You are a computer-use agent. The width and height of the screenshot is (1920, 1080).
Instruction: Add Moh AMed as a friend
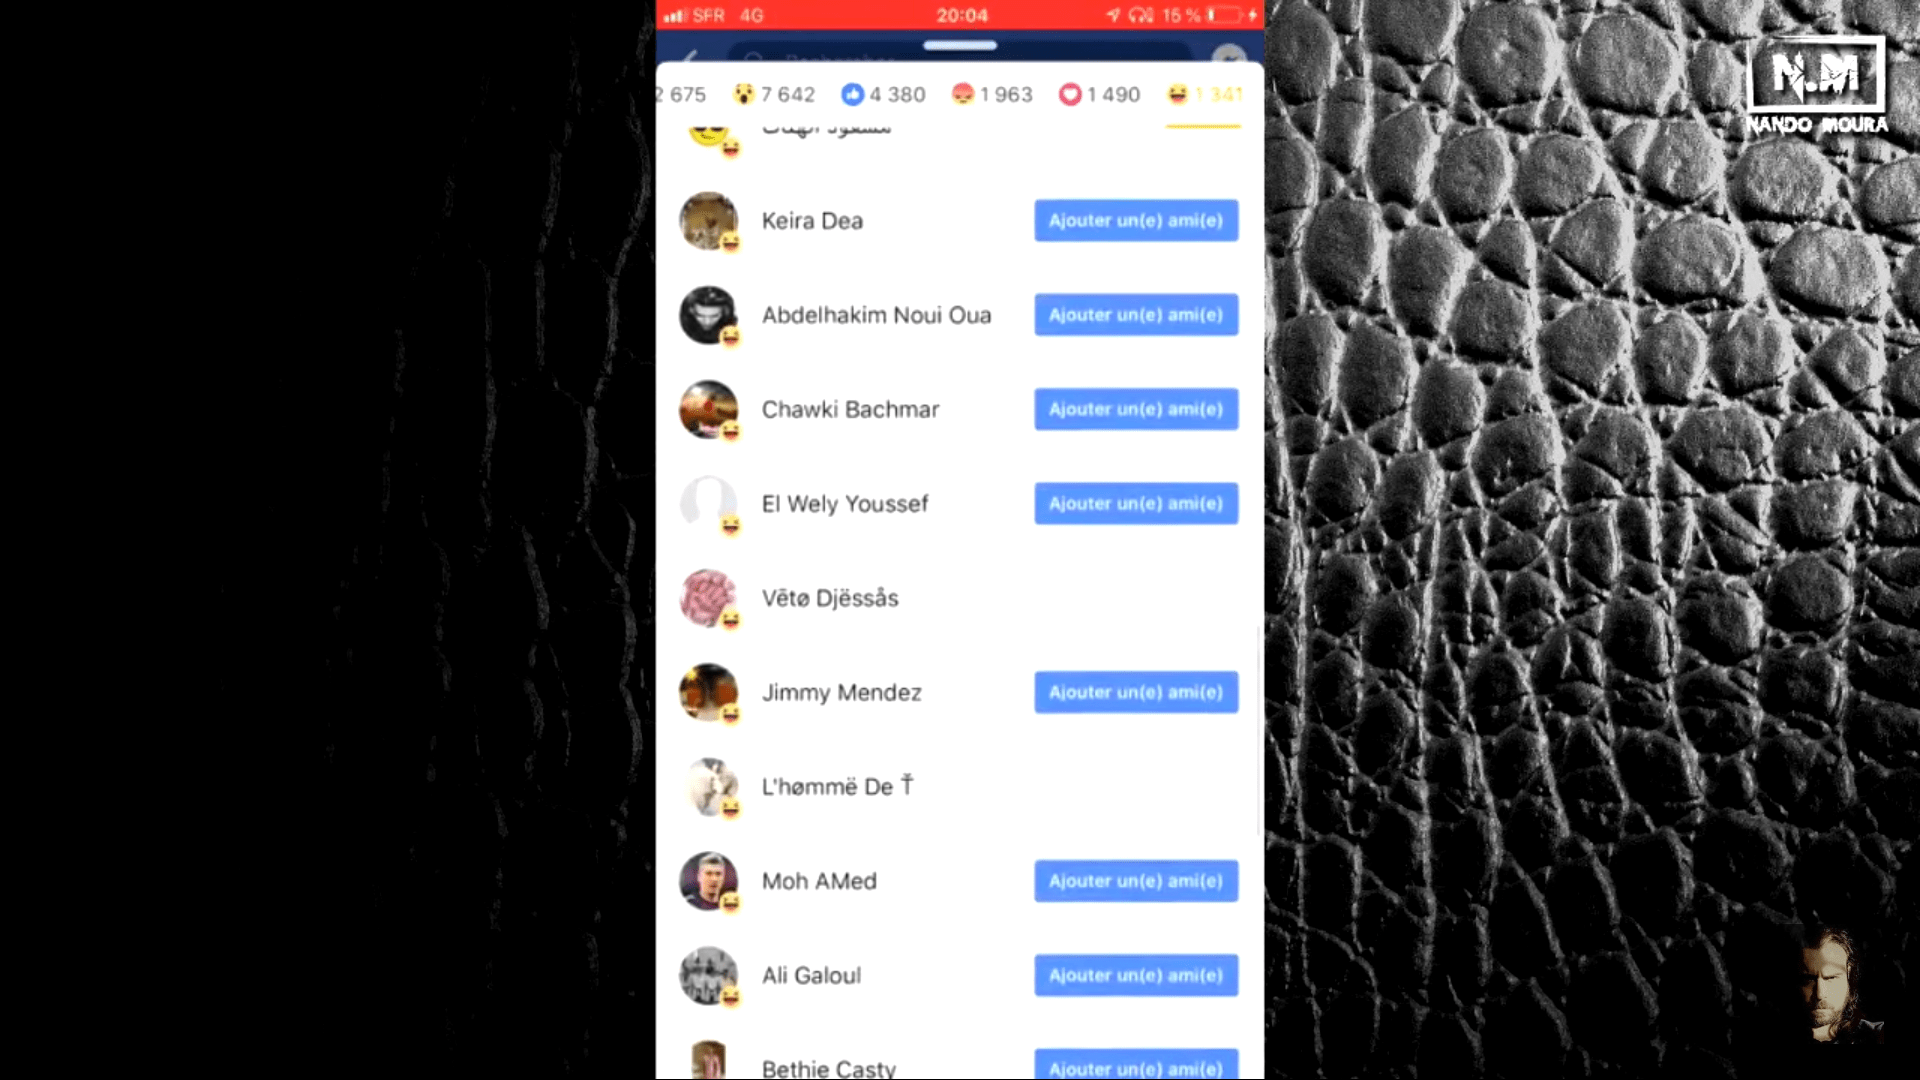1136,881
